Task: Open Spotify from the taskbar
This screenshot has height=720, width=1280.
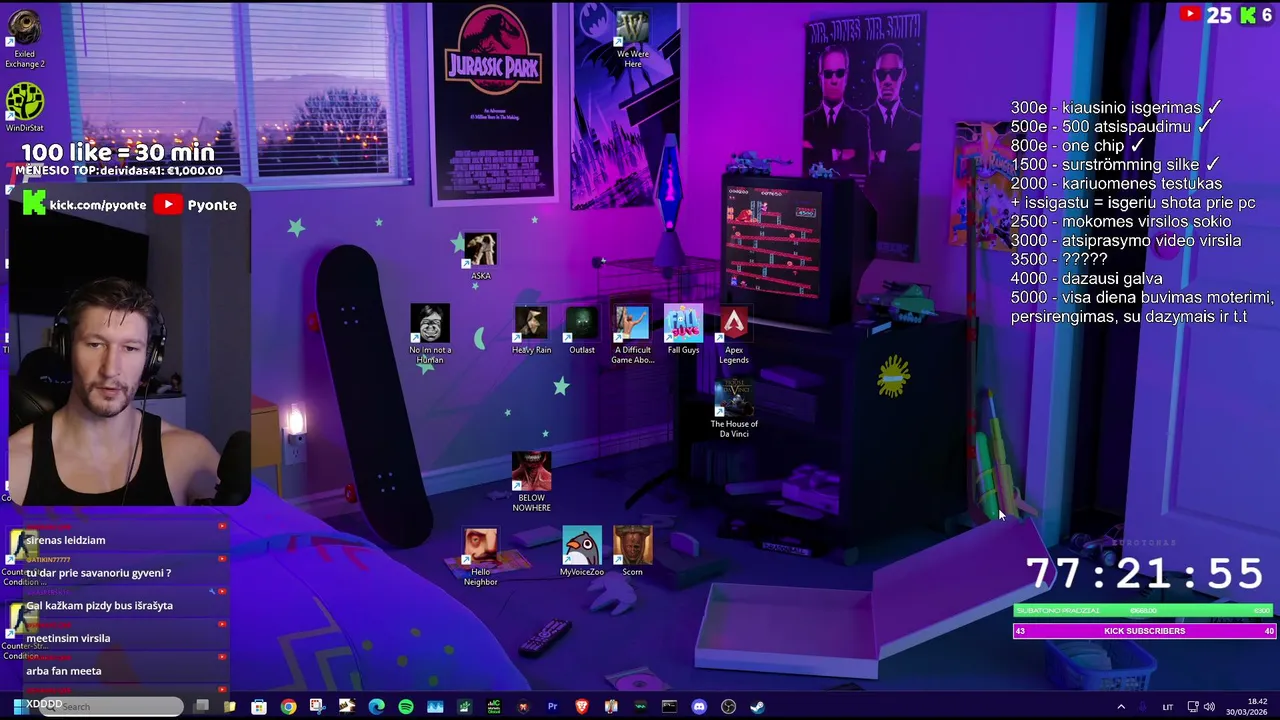Action: [x=406, y=707]
